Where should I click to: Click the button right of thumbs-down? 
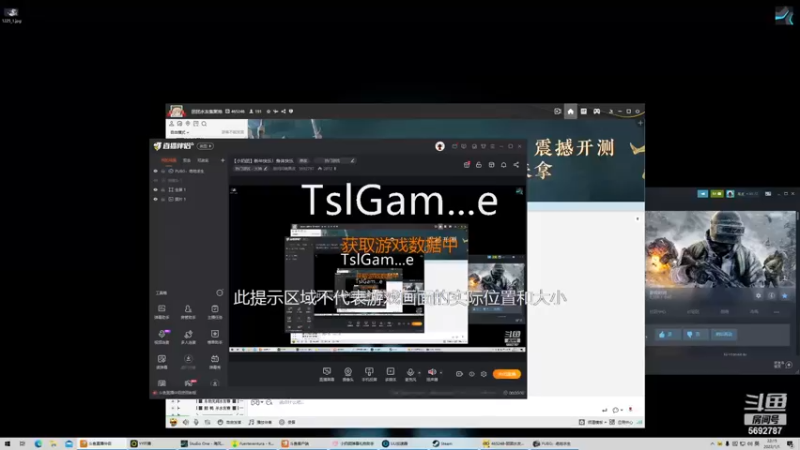coord(723,334)
